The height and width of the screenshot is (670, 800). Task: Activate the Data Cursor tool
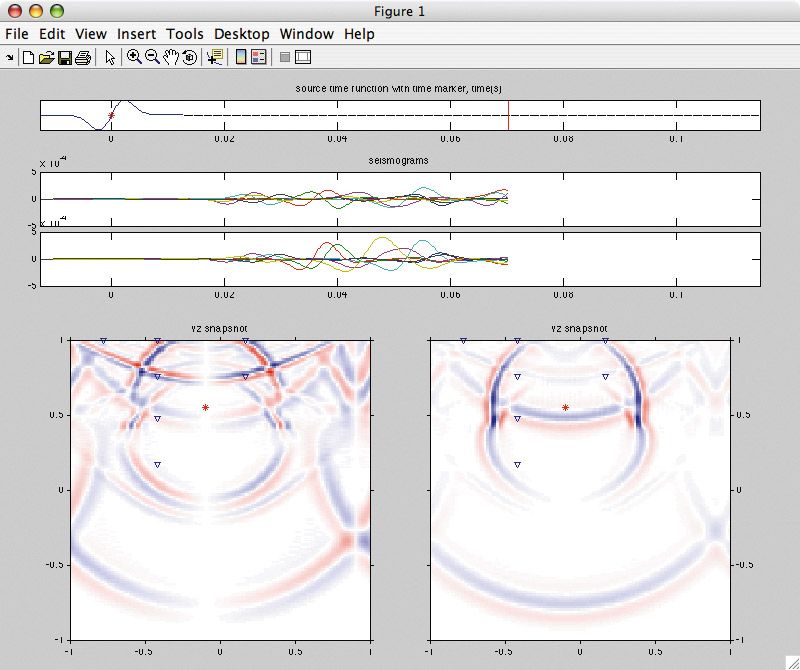click(214, 57)
